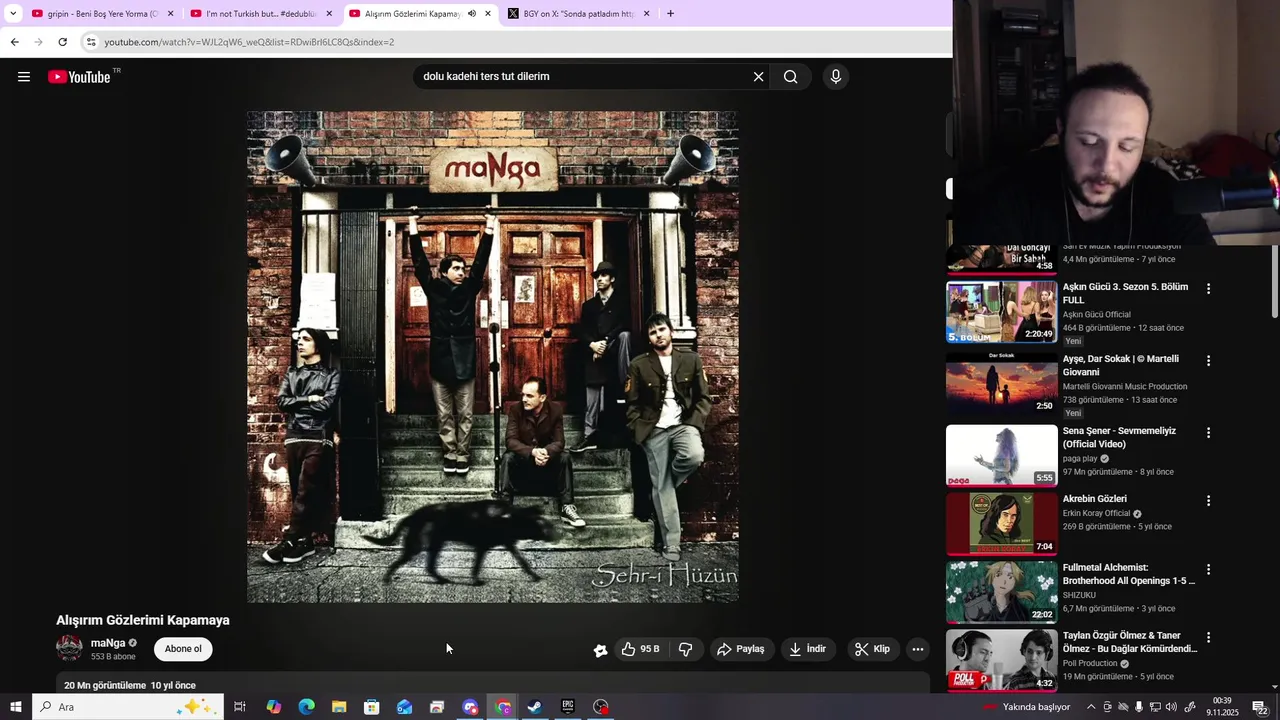Open Task View on taskbar
The image size is (1280, 720).
(240, 707)
